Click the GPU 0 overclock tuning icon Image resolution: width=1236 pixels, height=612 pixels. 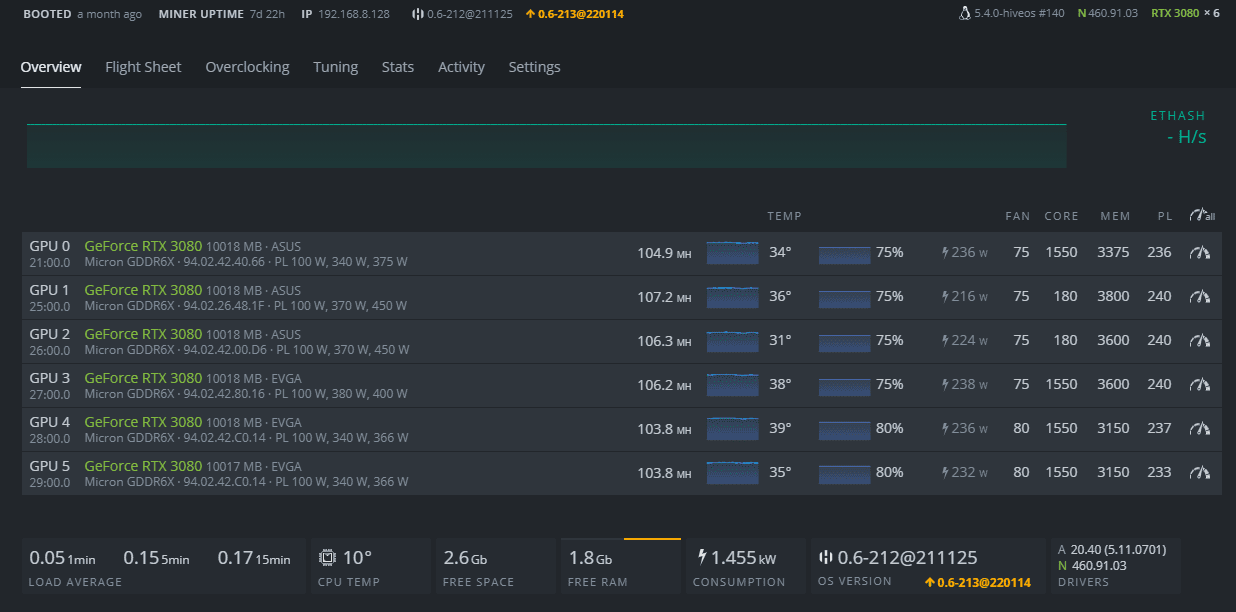pos(1200,253)
